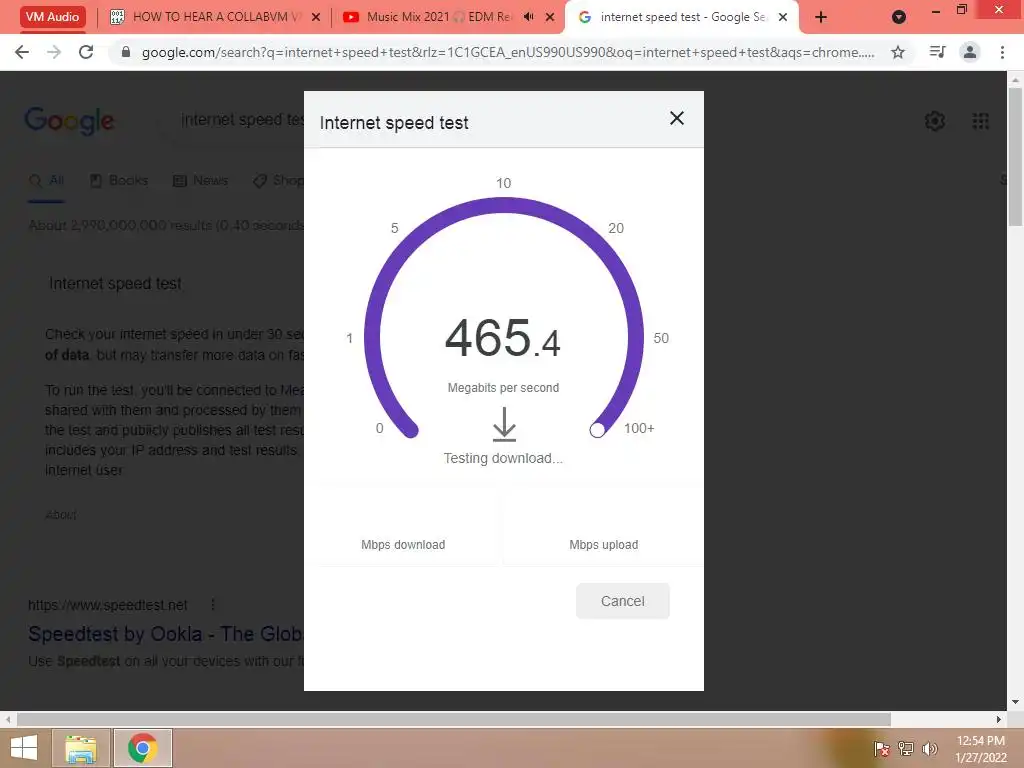Open Google settings gear icon
Screen dimensions: 1024x768
(935, 121)
